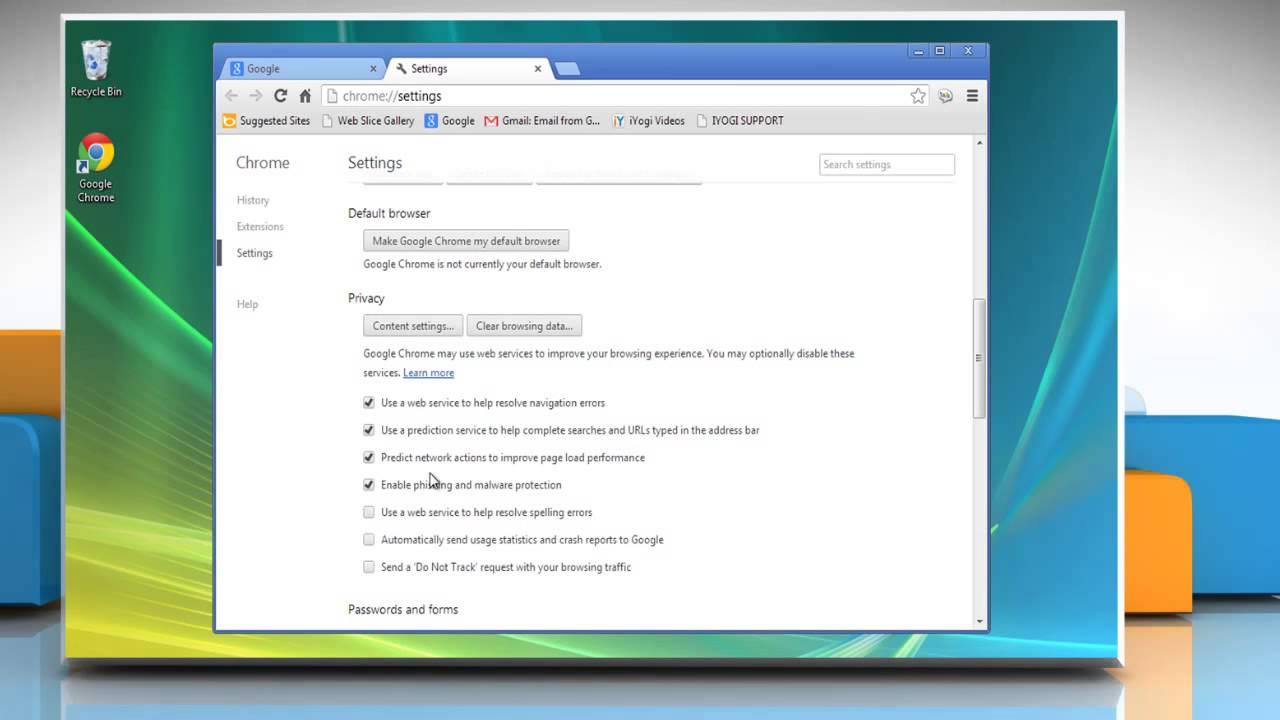
Task: Uncheck resolve navigation errors web service
Action: 369,403
